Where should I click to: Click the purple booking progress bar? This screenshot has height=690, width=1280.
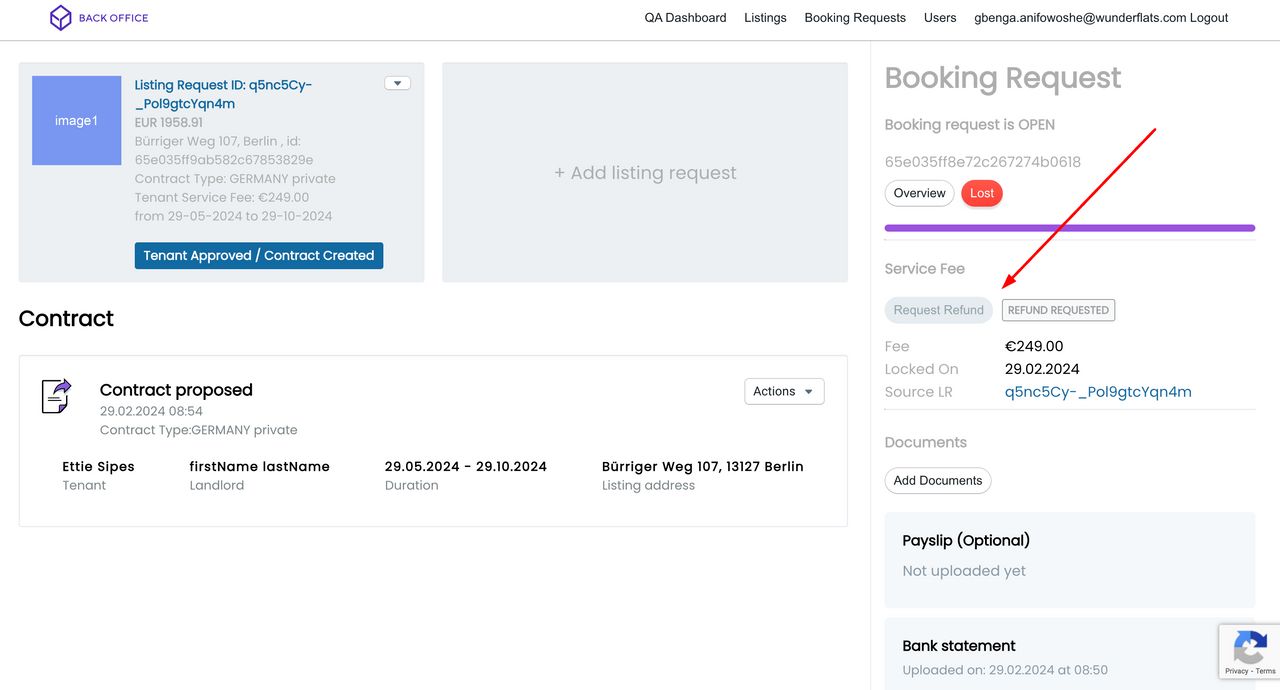1069,228
